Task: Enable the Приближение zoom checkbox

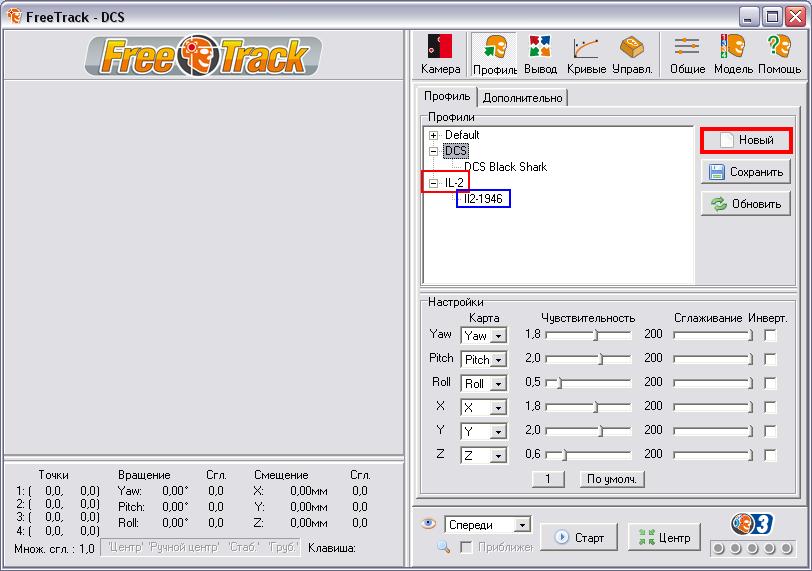Action: pos(466,547)
